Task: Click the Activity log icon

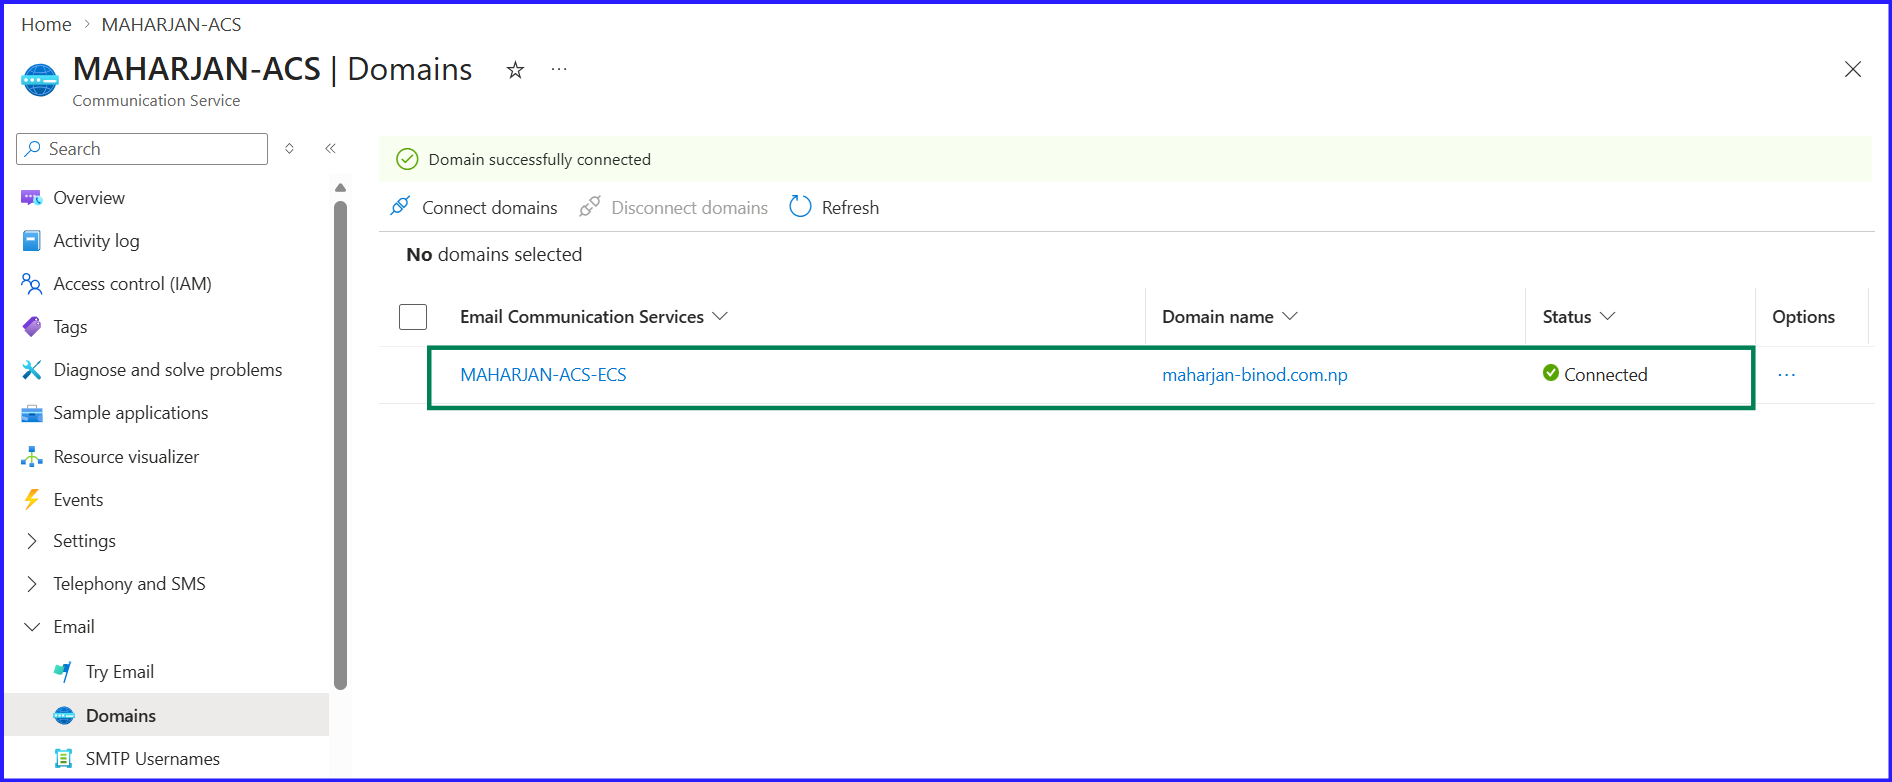Action: coord(32,241)
